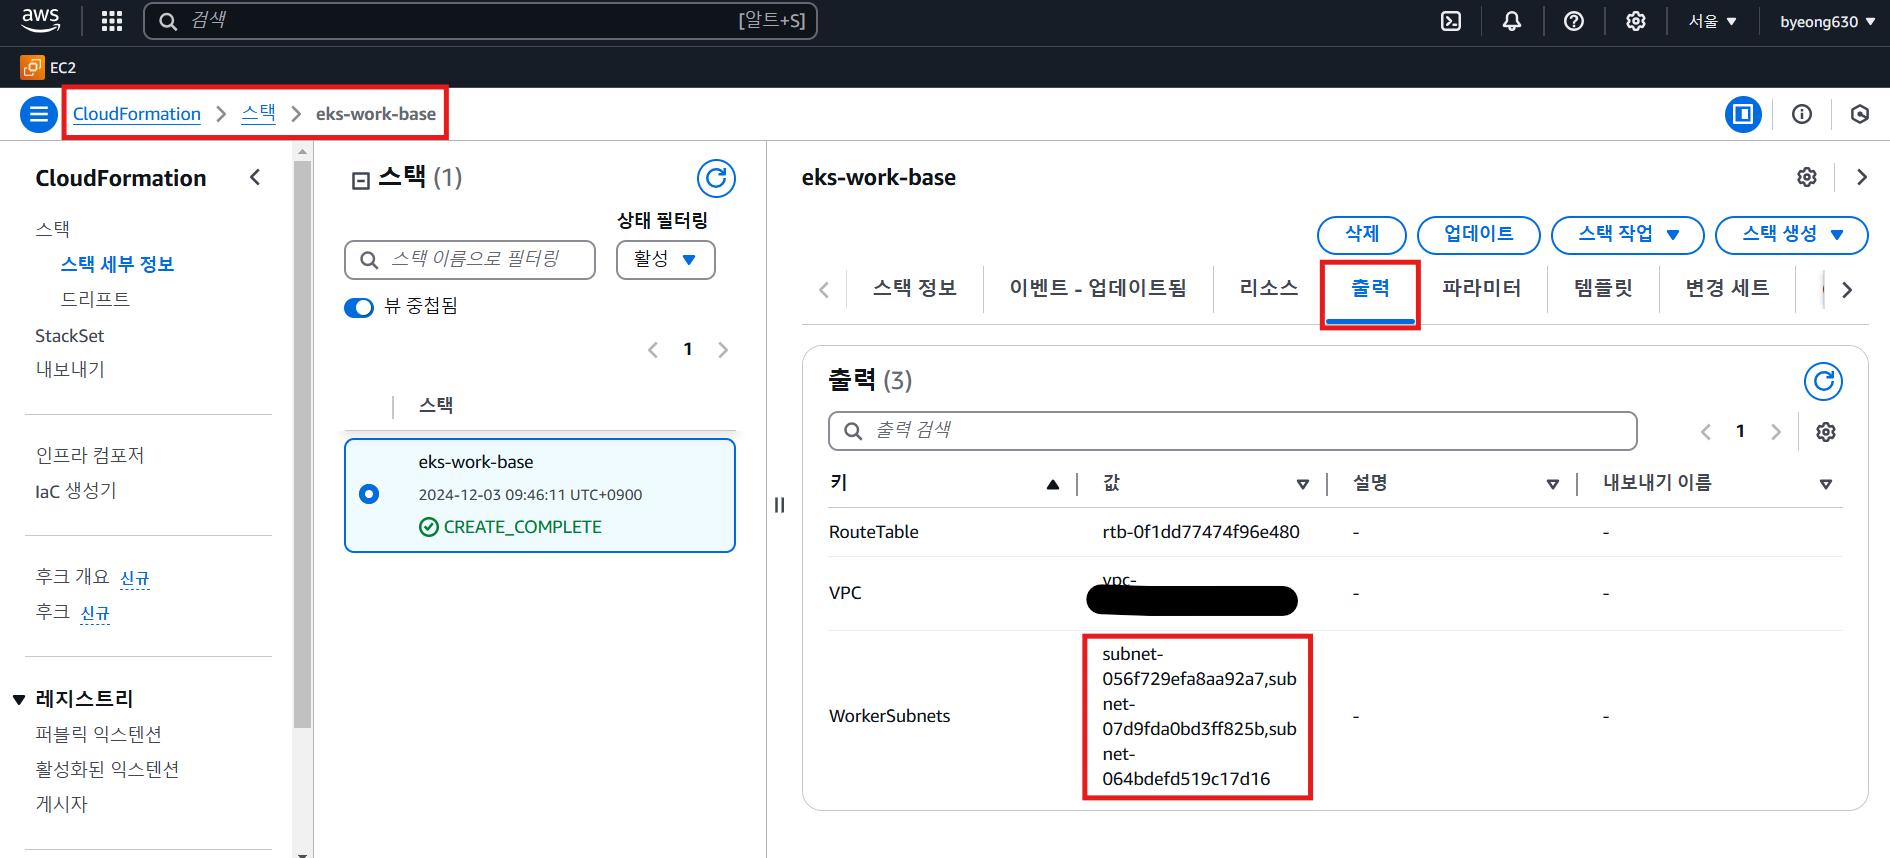Open the CloudFormation breadcrumb link
1890x858 pixels.
137,114
